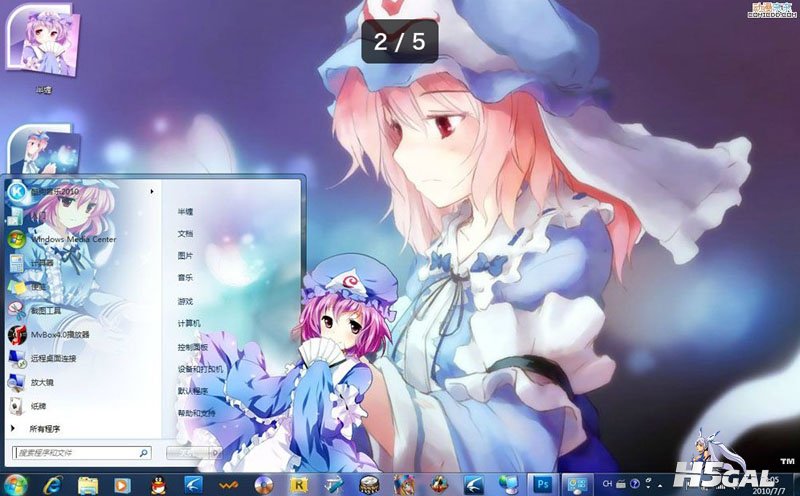Click the 搜索程序和文件 search box

point(82,453)
